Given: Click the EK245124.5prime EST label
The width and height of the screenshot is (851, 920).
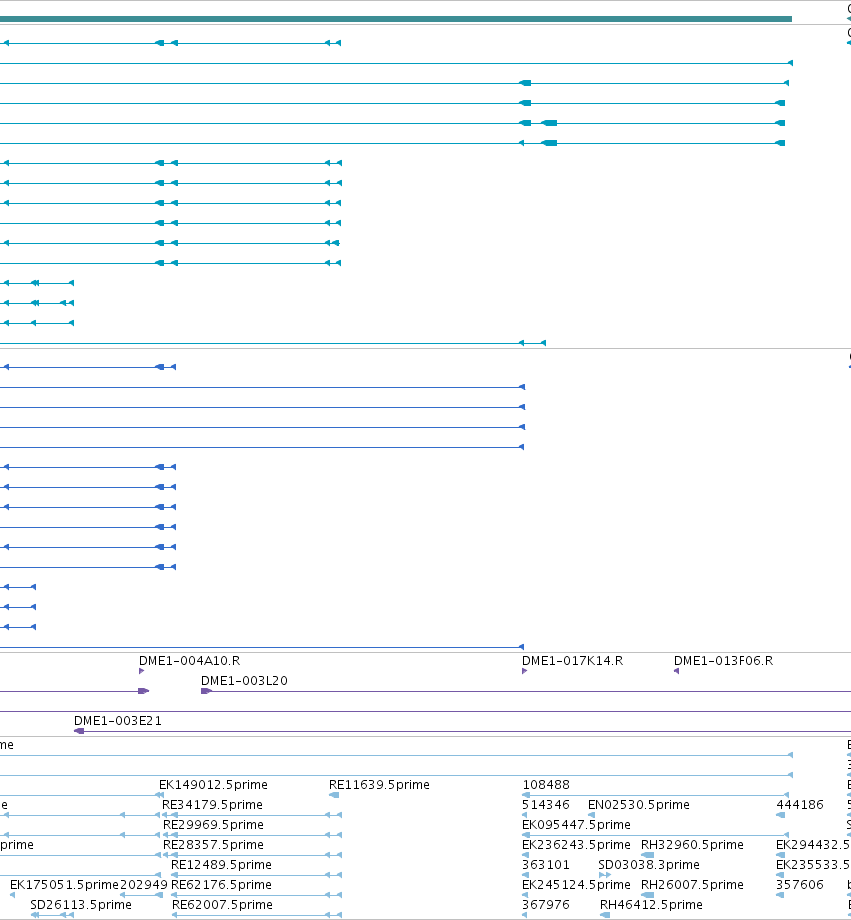Looking at the screenshot, I should click(576, 884).
